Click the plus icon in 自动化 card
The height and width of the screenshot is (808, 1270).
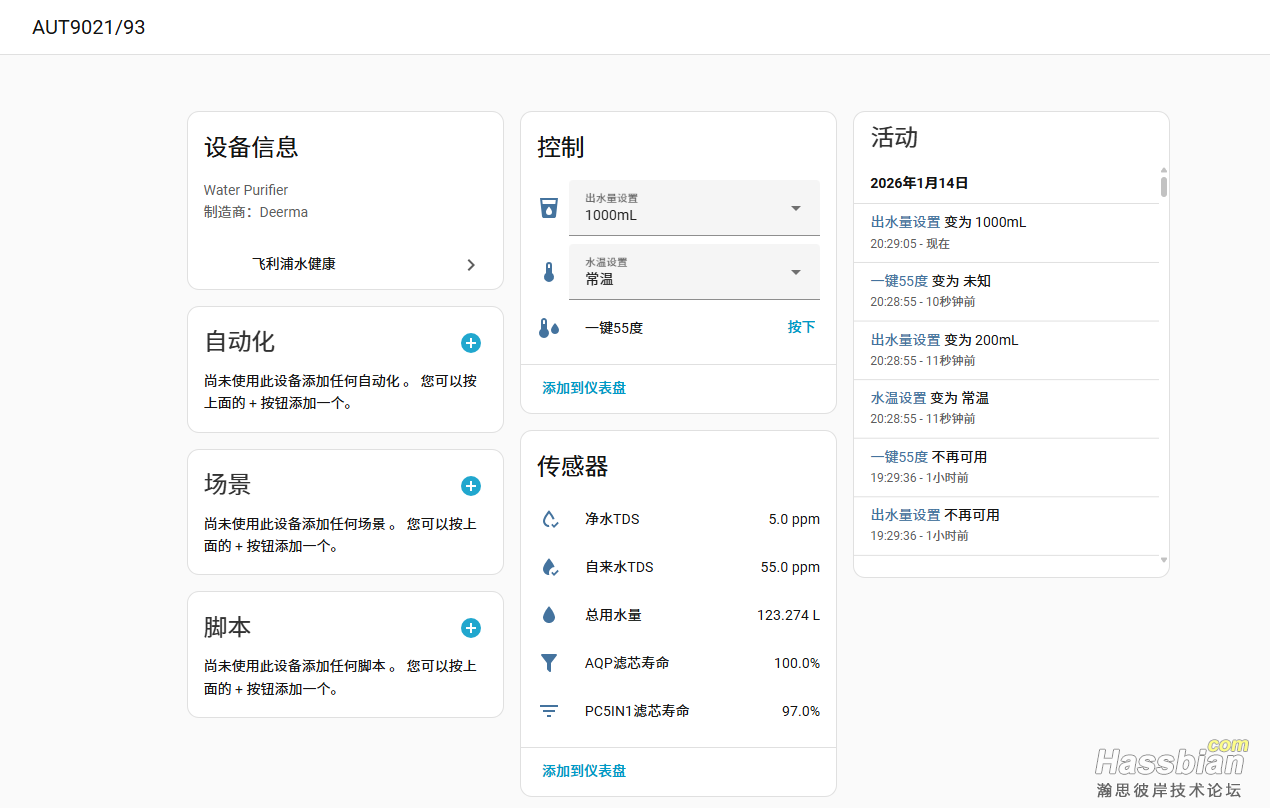[471, 343]
